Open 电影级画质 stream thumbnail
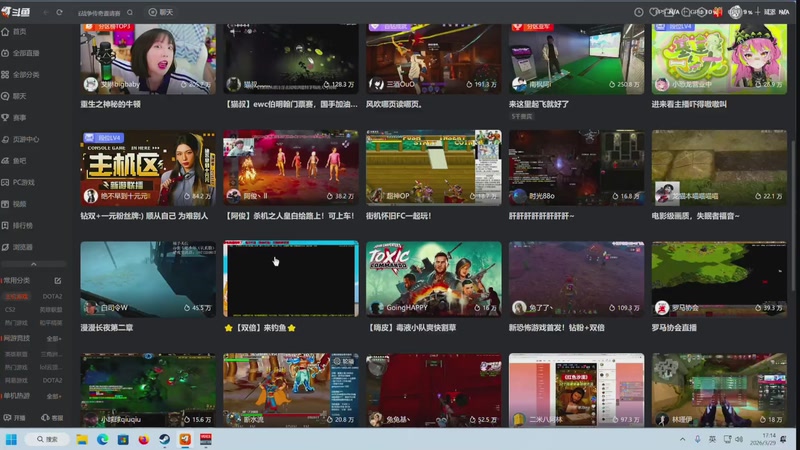 tap(719, 168)
